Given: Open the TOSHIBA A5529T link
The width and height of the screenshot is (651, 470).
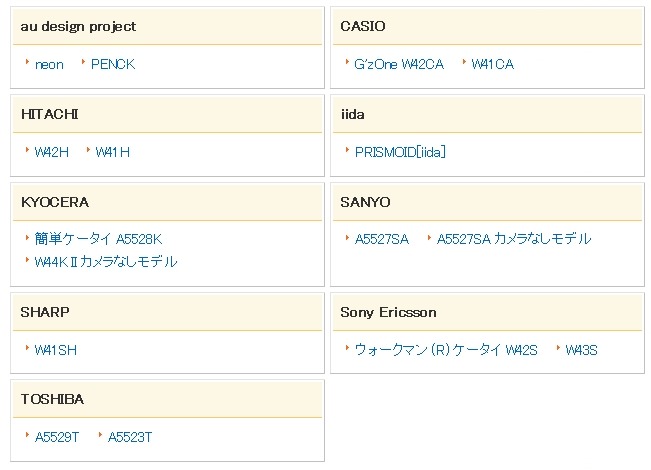Looking at the screenshot, I should (56, 437).
